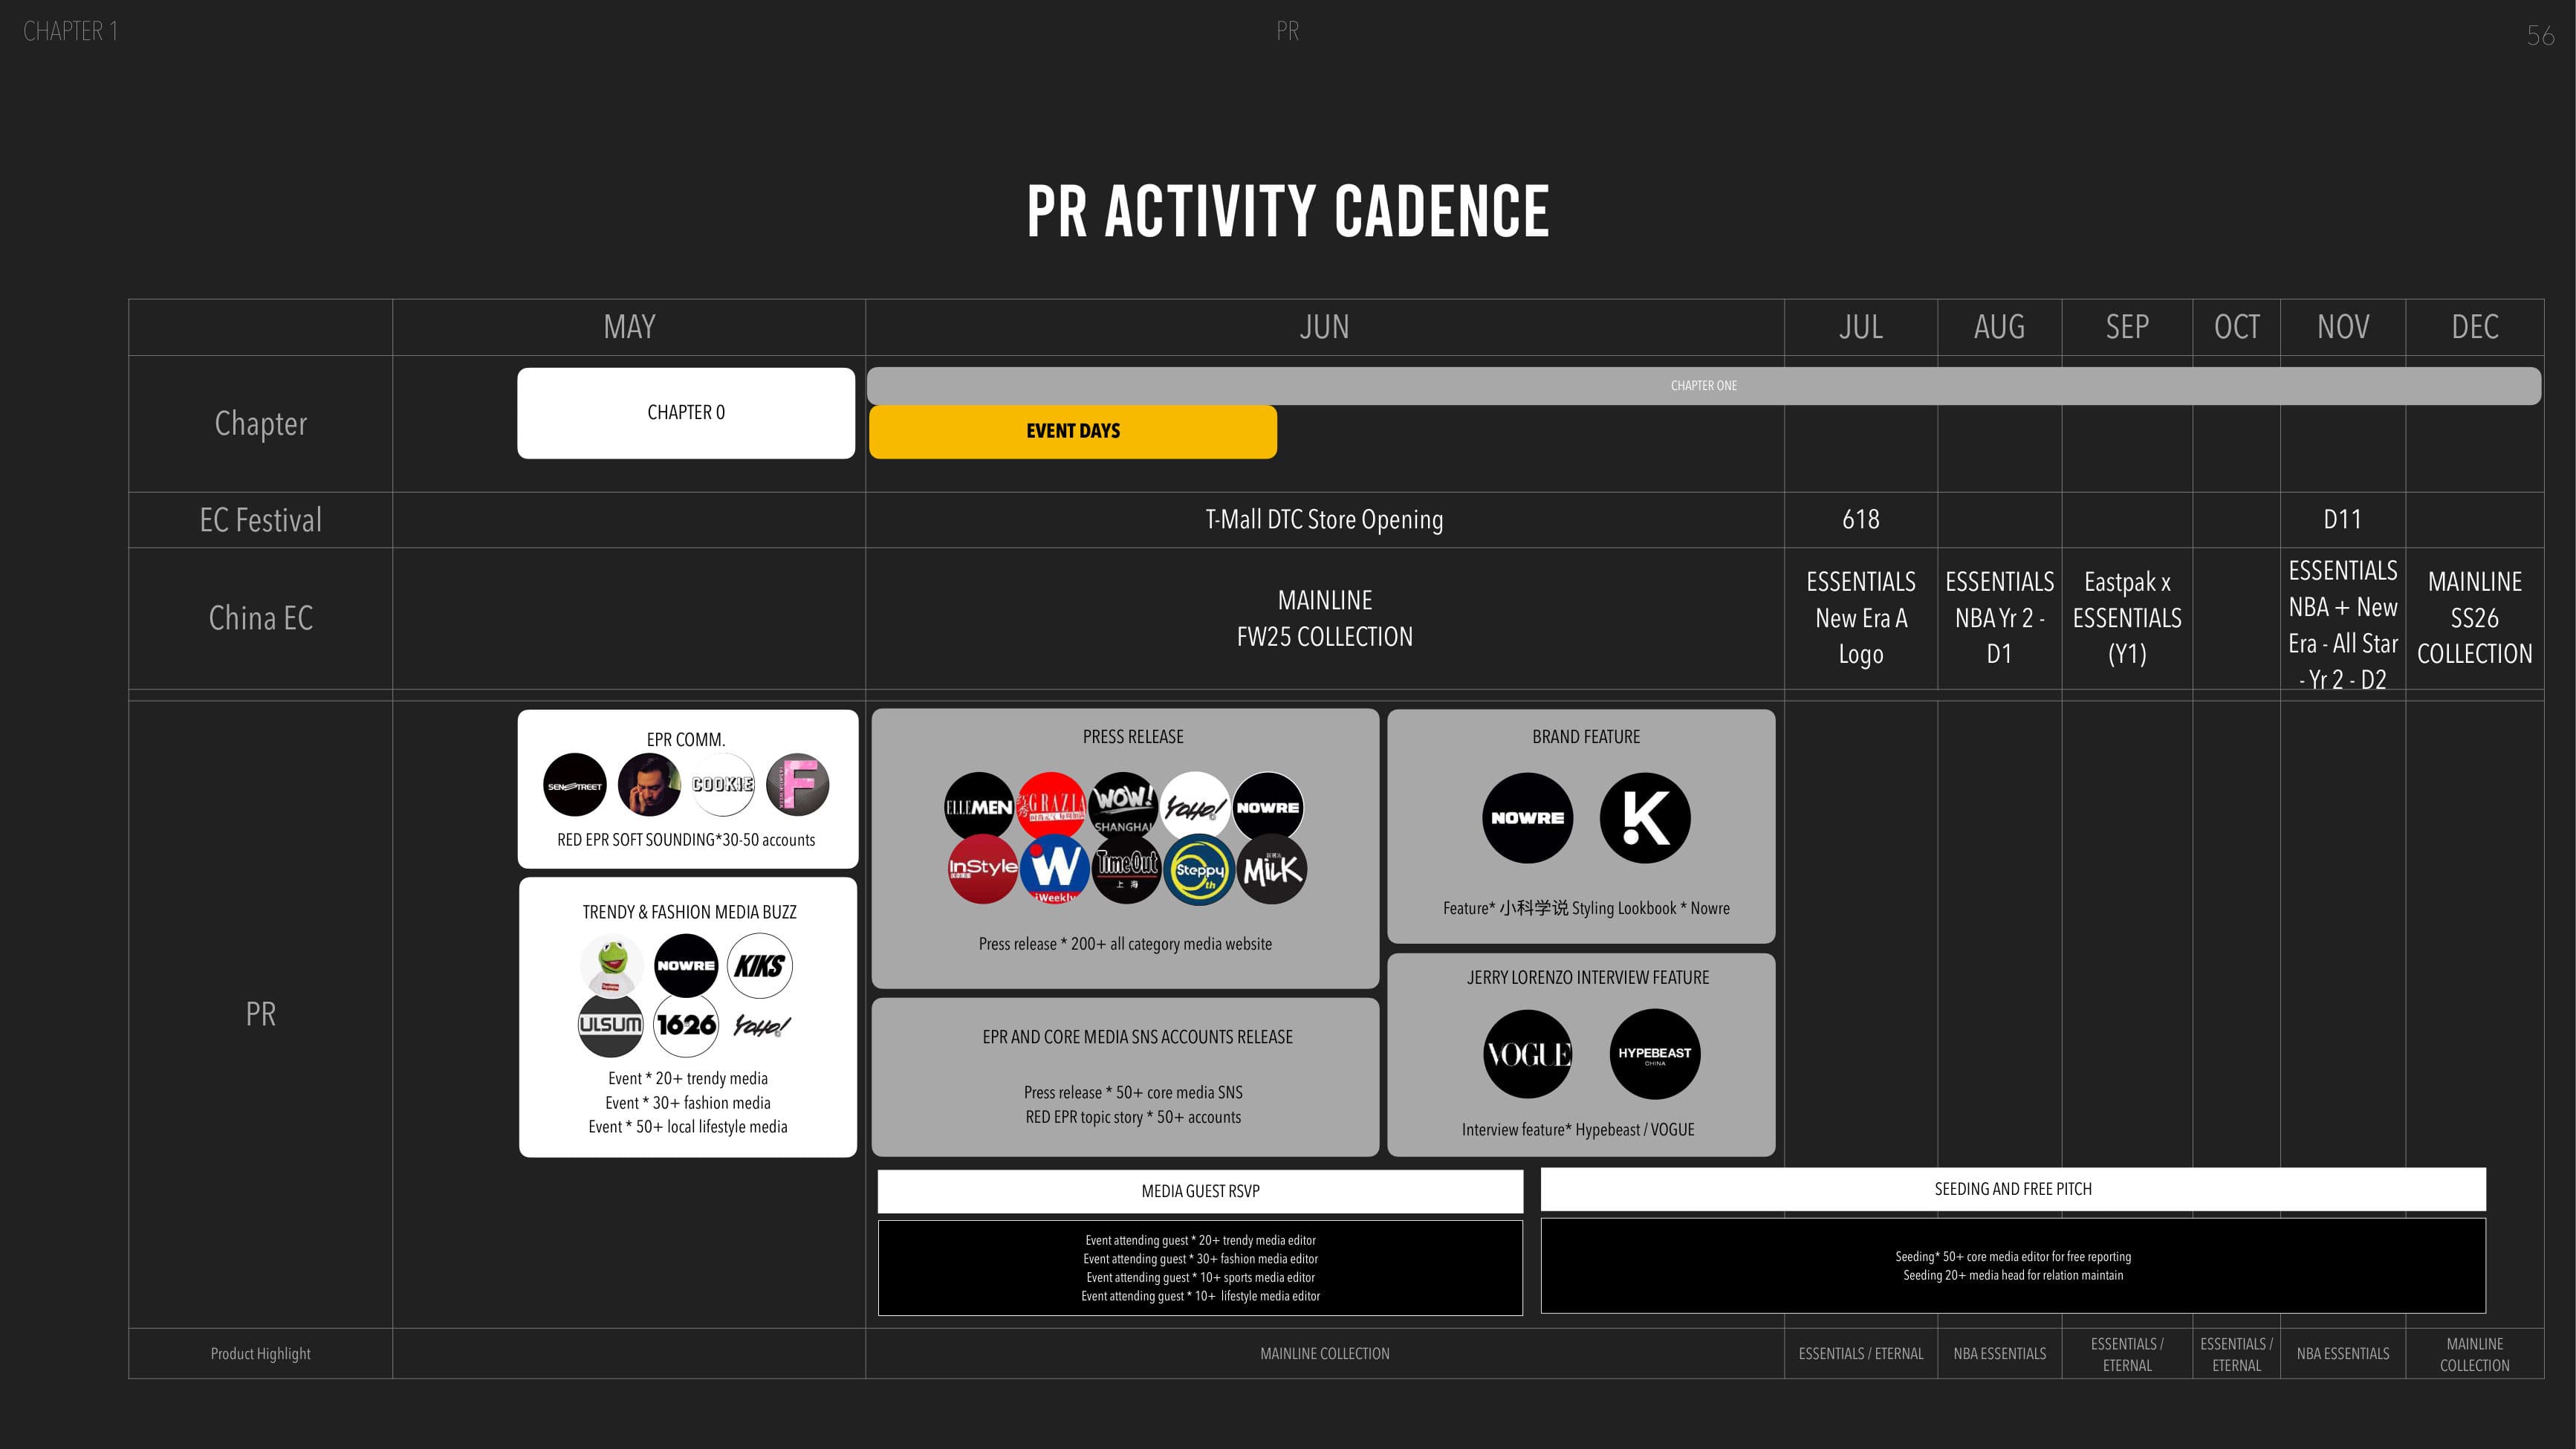This screenshot has width=2576, height=1449.
Task: Select the MiLK magazine logo
Action: [x=1272, y=870]
